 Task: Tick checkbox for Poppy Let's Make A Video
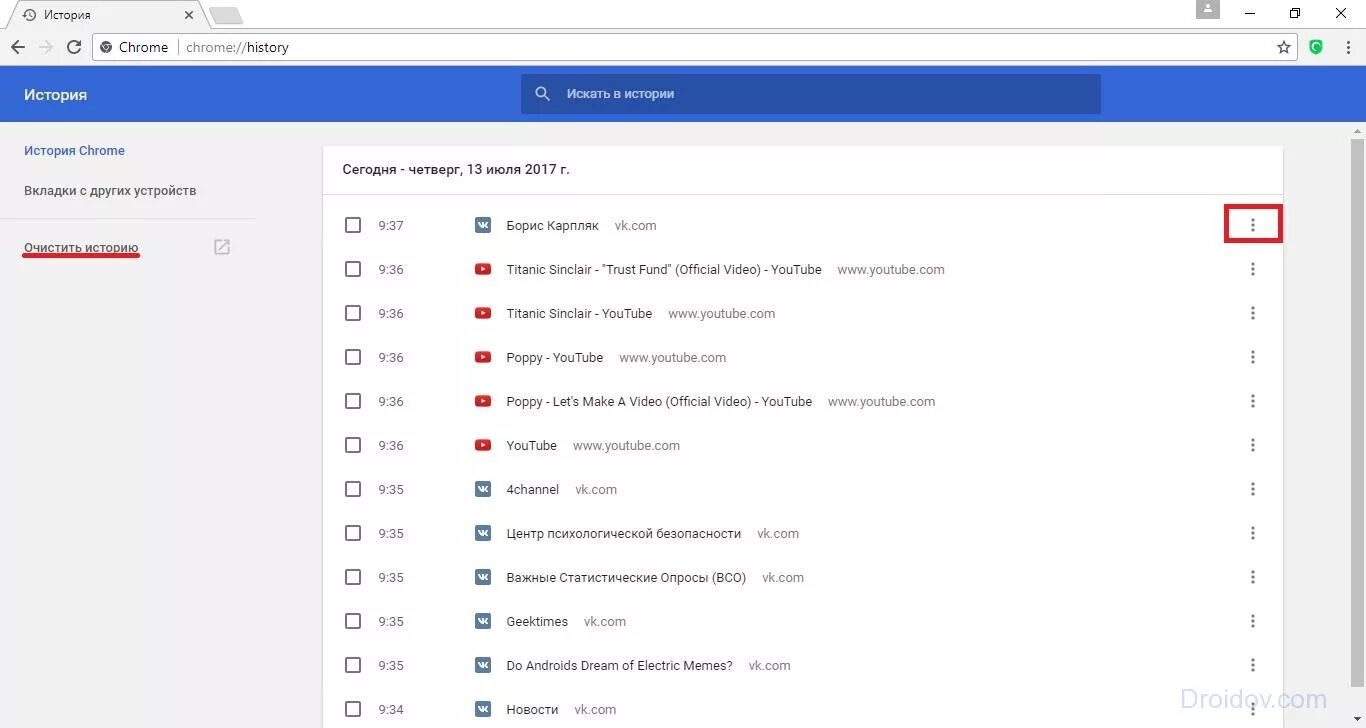(353, 401)
